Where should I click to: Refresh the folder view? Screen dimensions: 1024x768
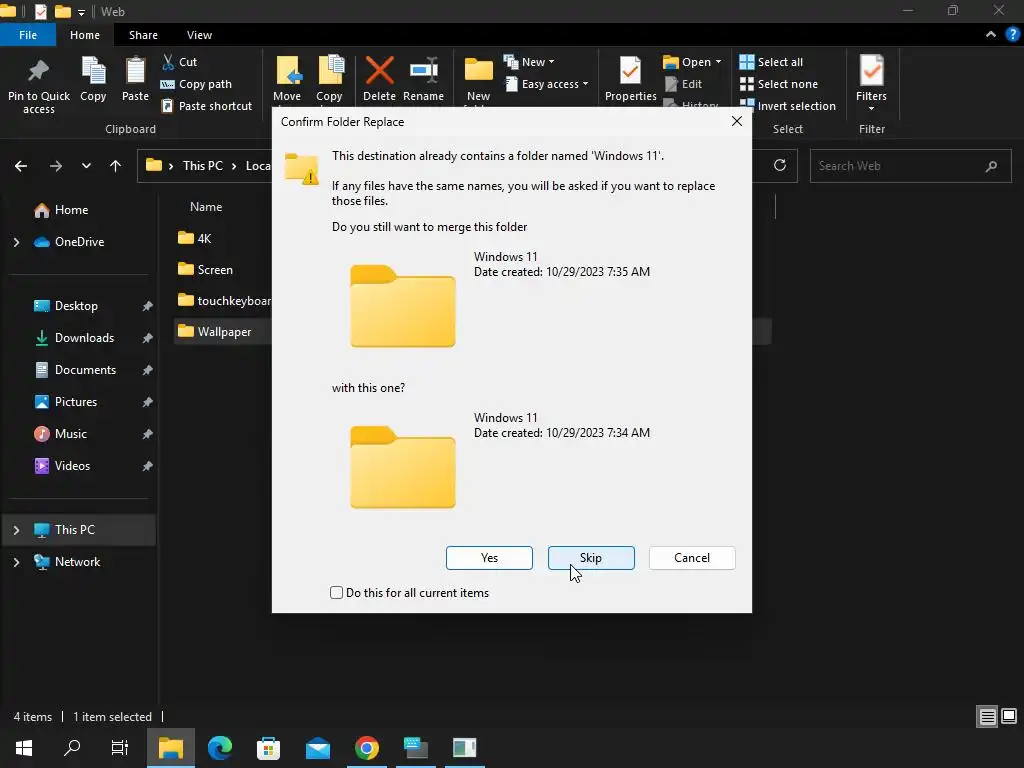coord(780,165)
